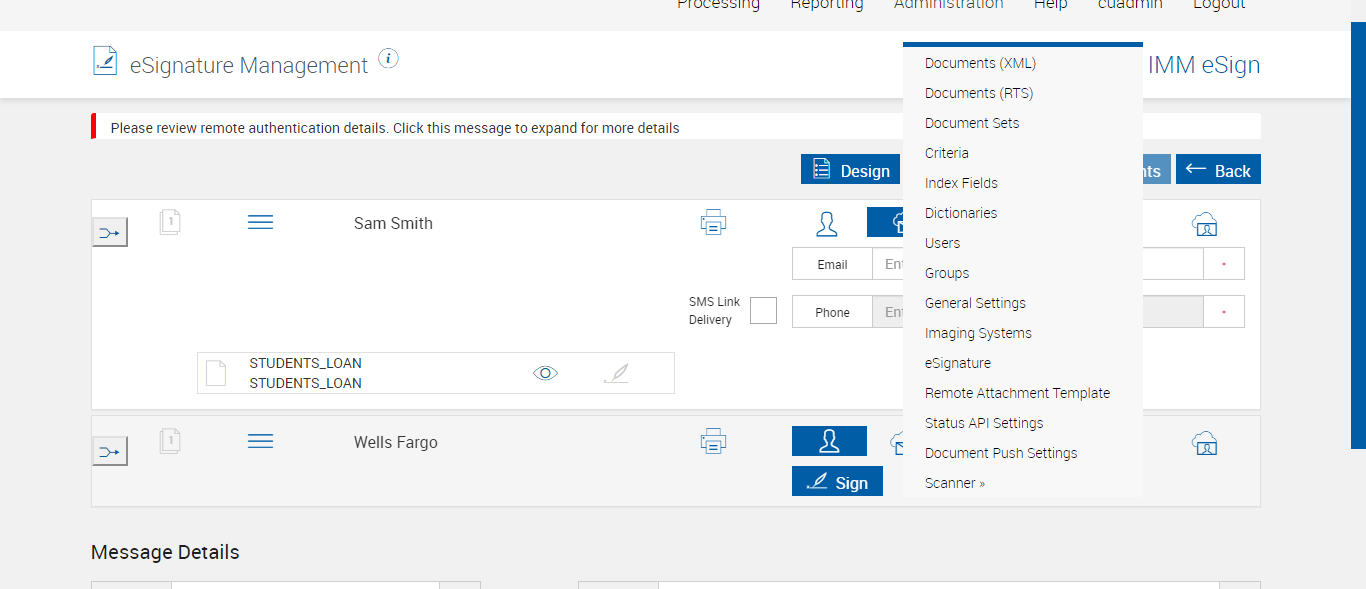Click the printer icon in Sam Smith row
Image resolution: width=1366 pixels, height=589 pixels.
tap(713, 222)
